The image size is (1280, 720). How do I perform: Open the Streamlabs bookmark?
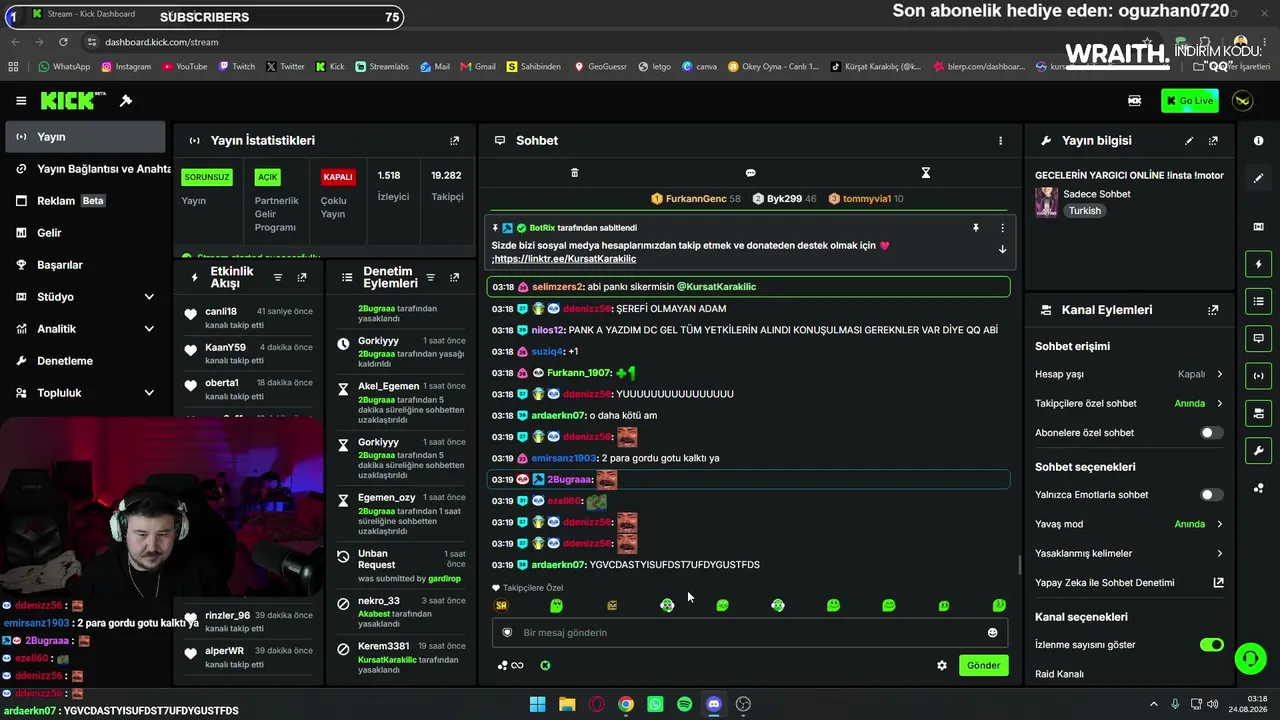pyautogui.click(x=382, y=67)
